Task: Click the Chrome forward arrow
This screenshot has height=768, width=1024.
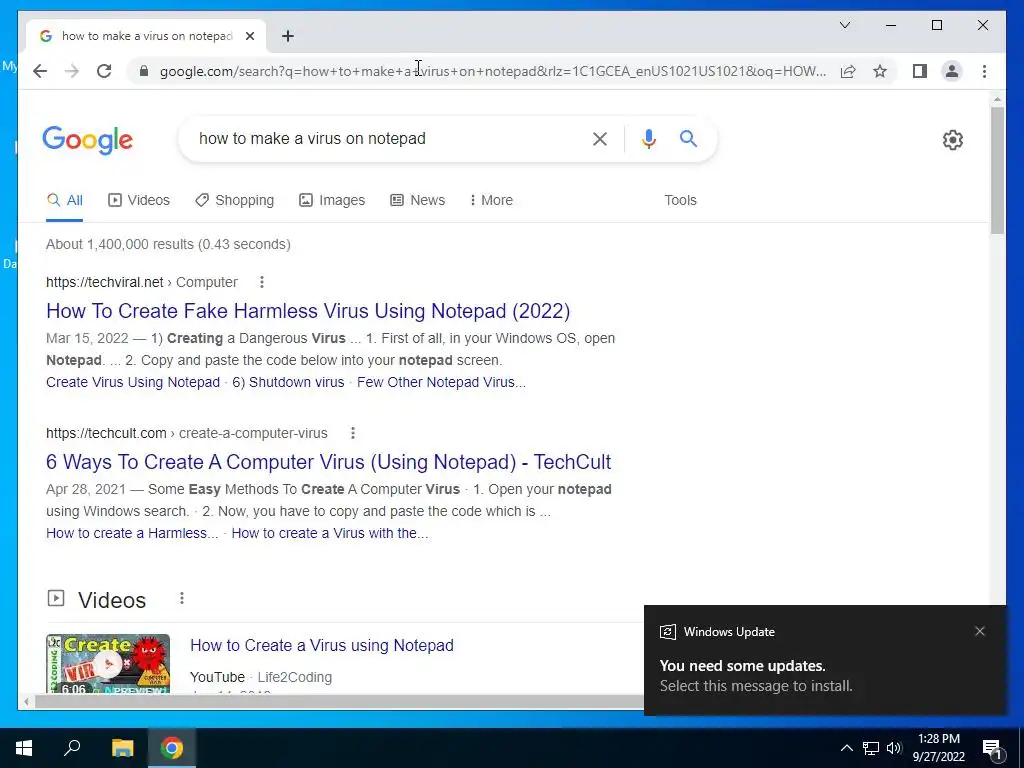Action: pyautogui.click(x=72, y=71)
